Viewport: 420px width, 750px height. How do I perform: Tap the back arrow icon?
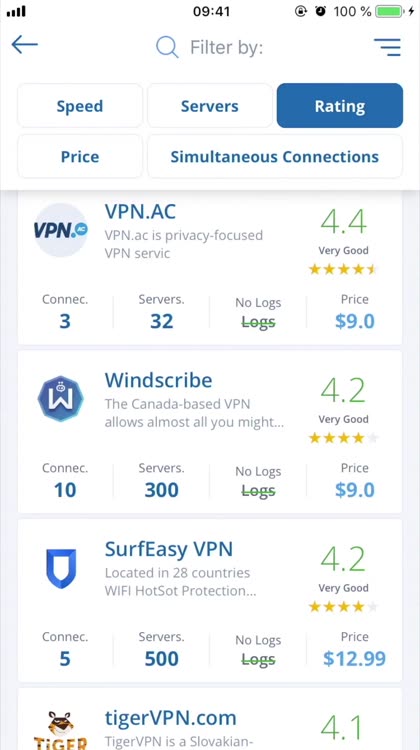[24, 45]
